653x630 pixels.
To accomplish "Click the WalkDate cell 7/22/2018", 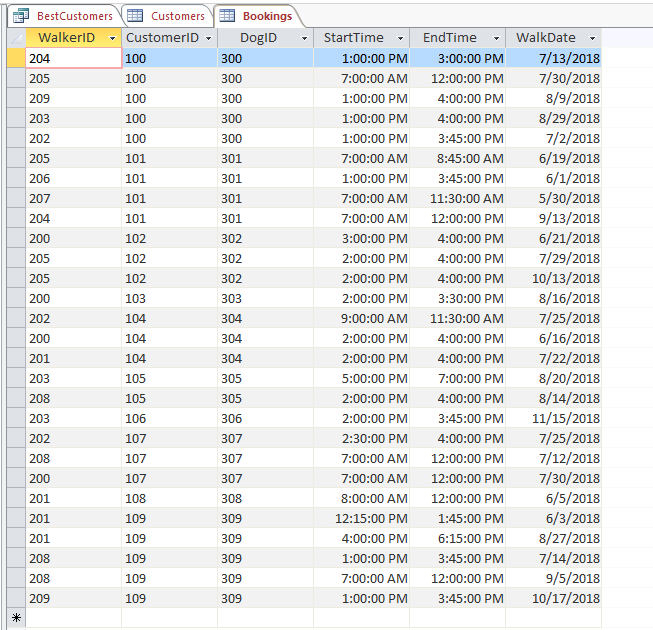I will pos(553,358).
